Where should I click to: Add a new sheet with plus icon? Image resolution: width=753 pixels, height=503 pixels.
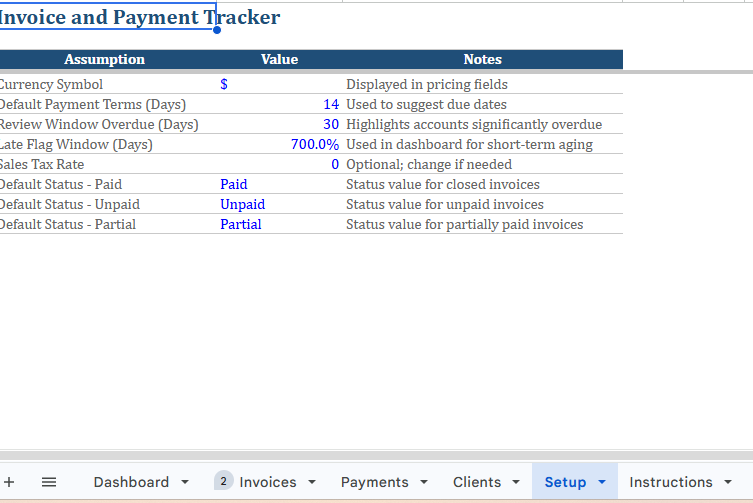(x=9, y=482)
